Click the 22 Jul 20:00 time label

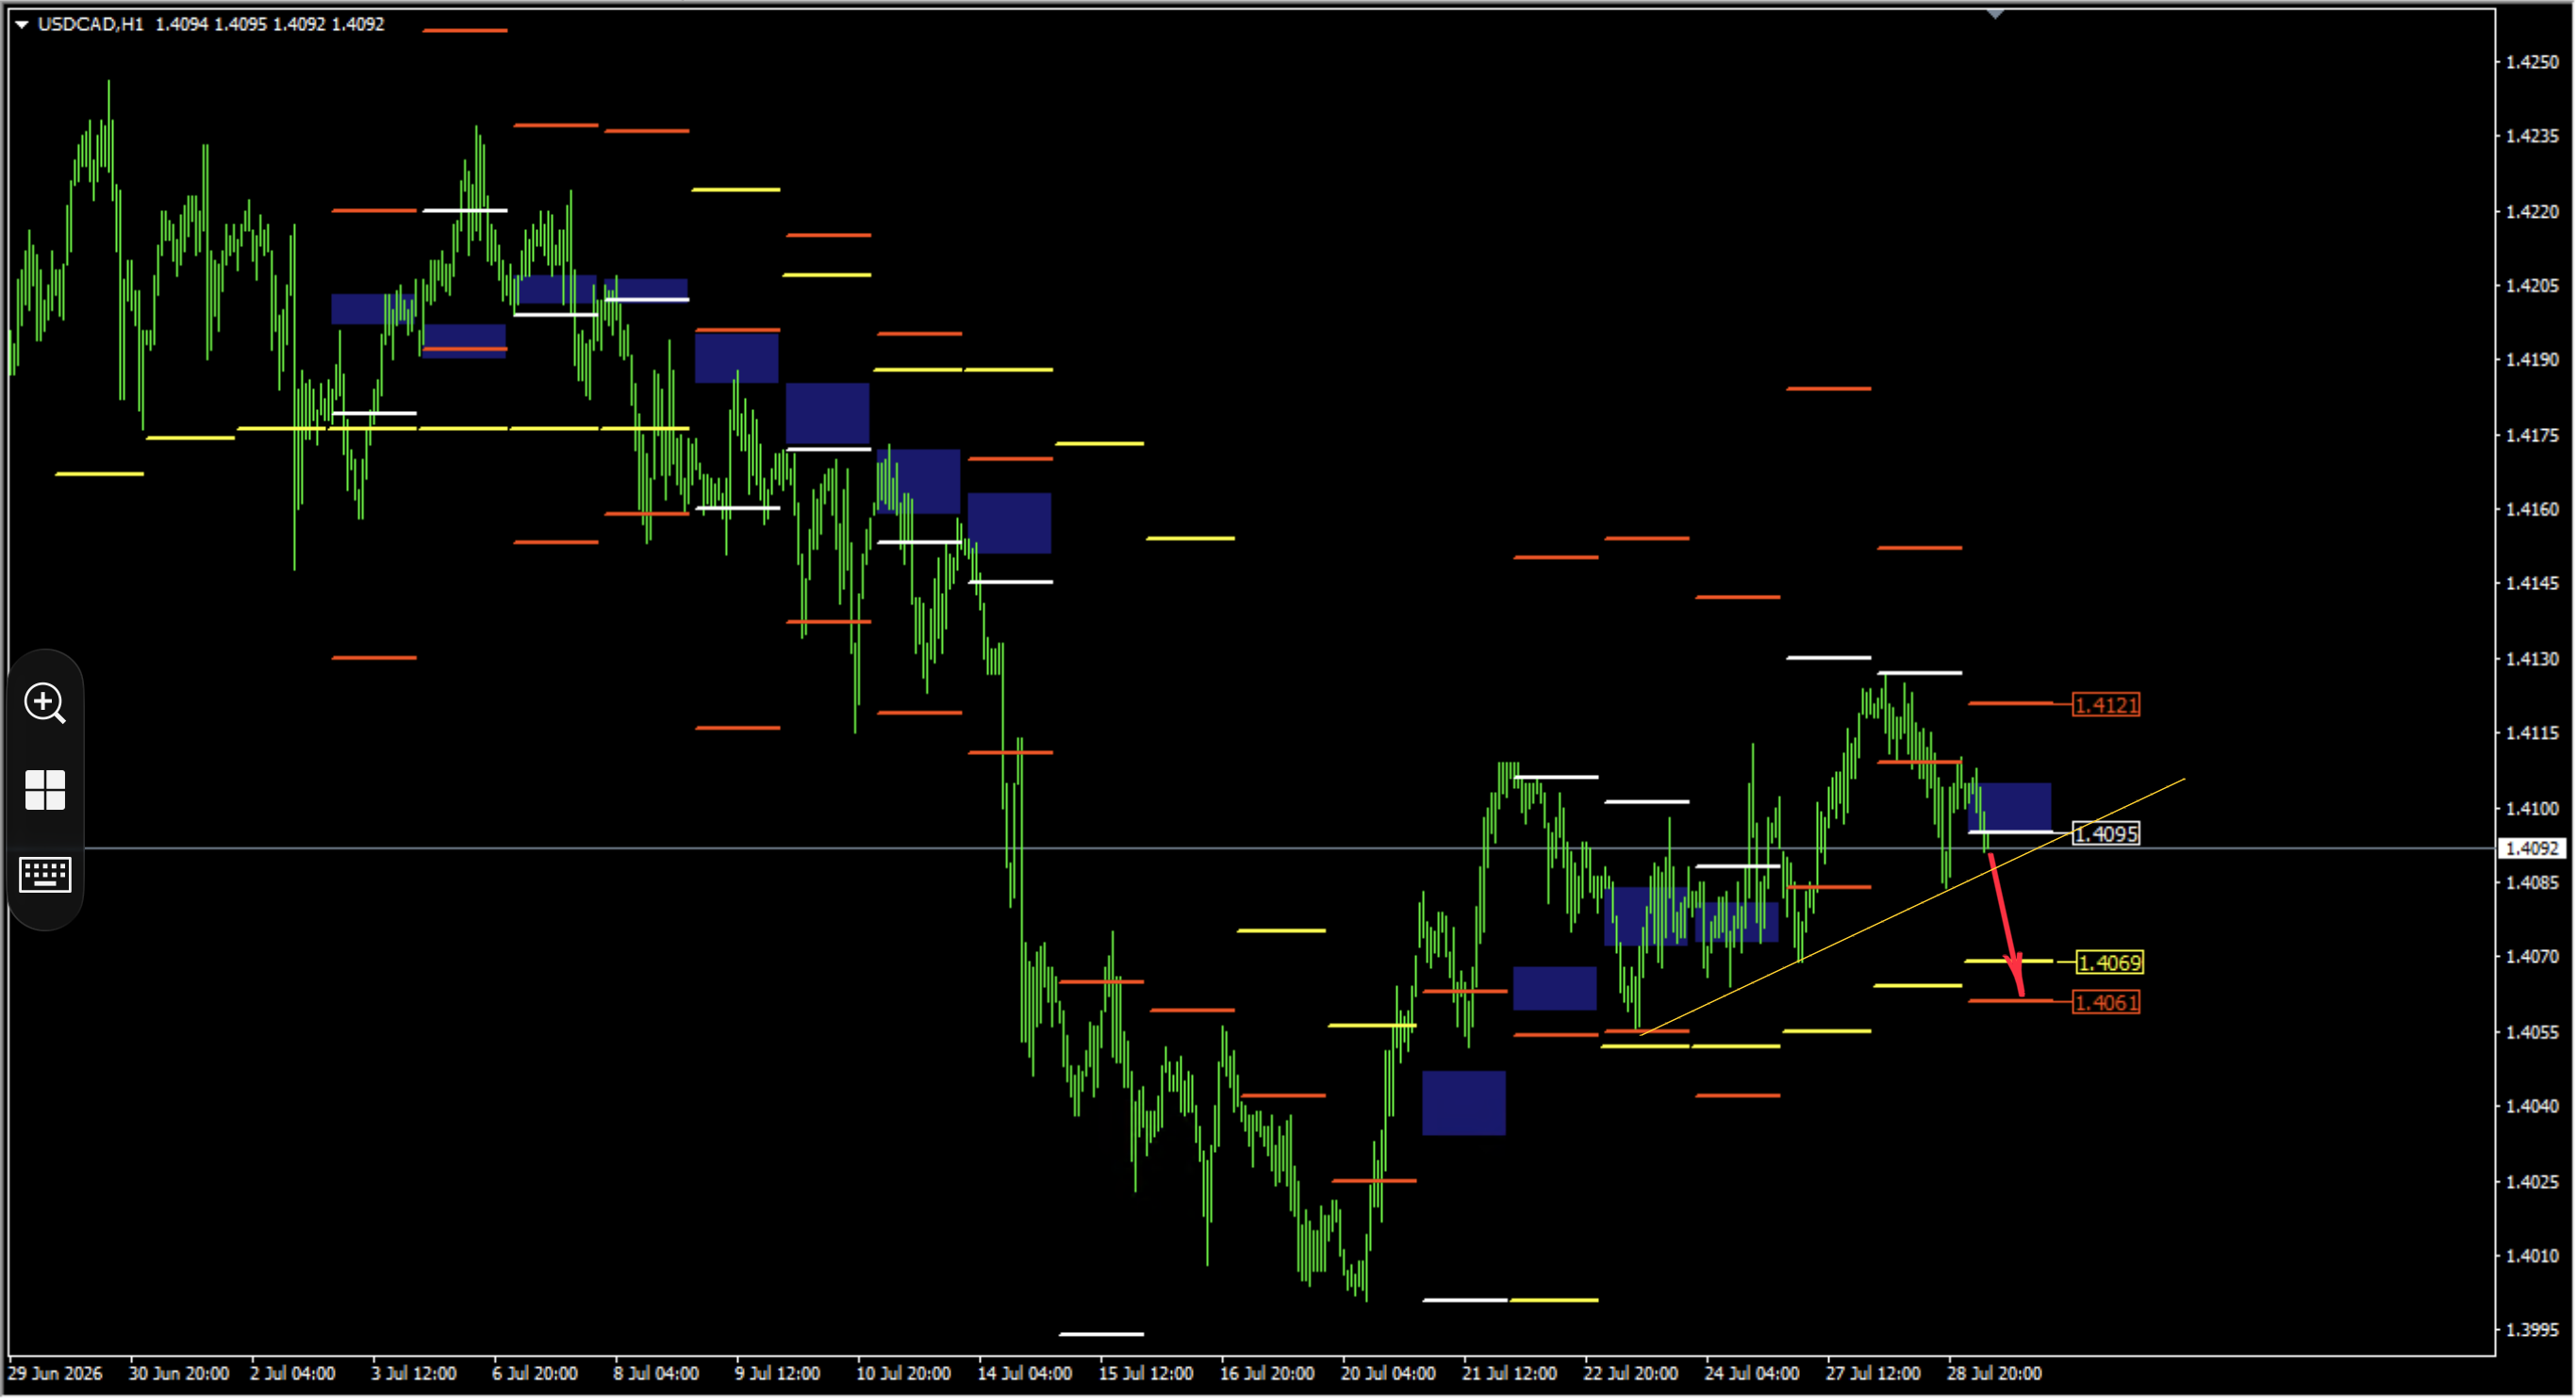(1630, 1374)
